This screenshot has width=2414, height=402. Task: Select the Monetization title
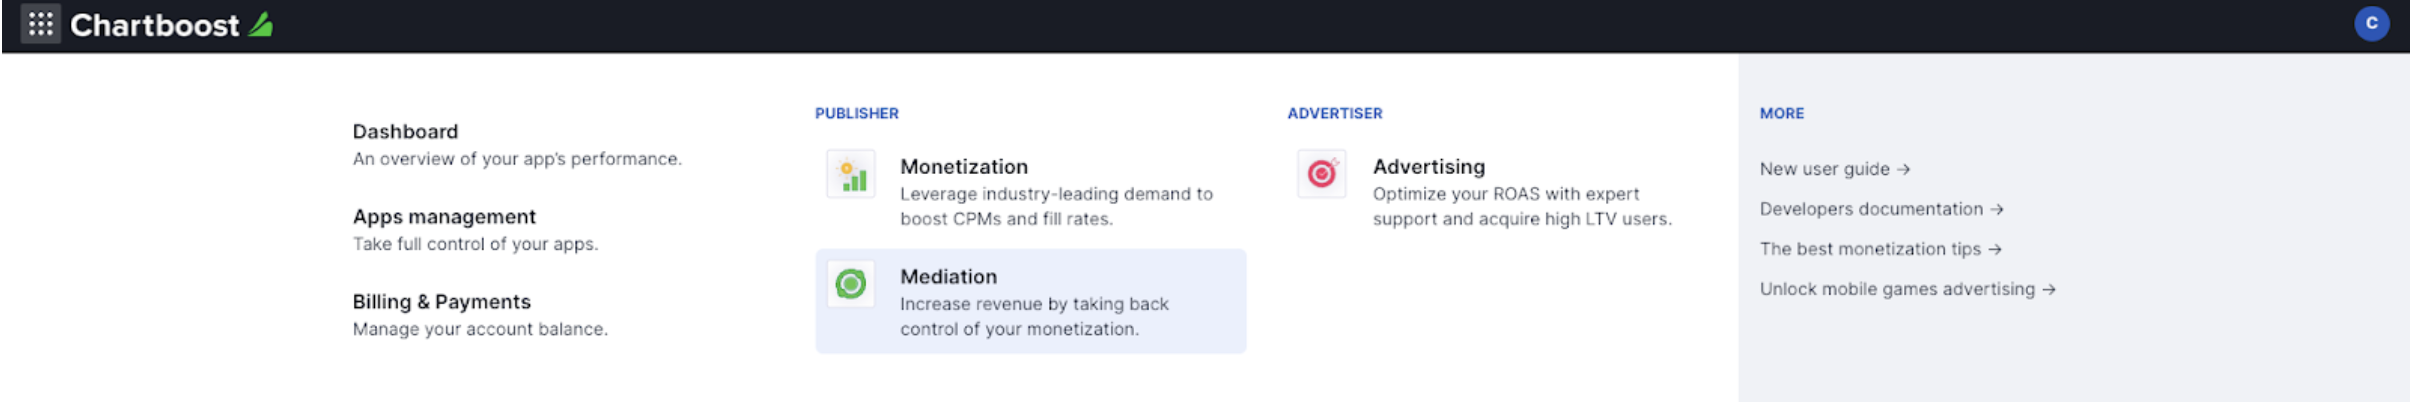(x=964, y=167)
